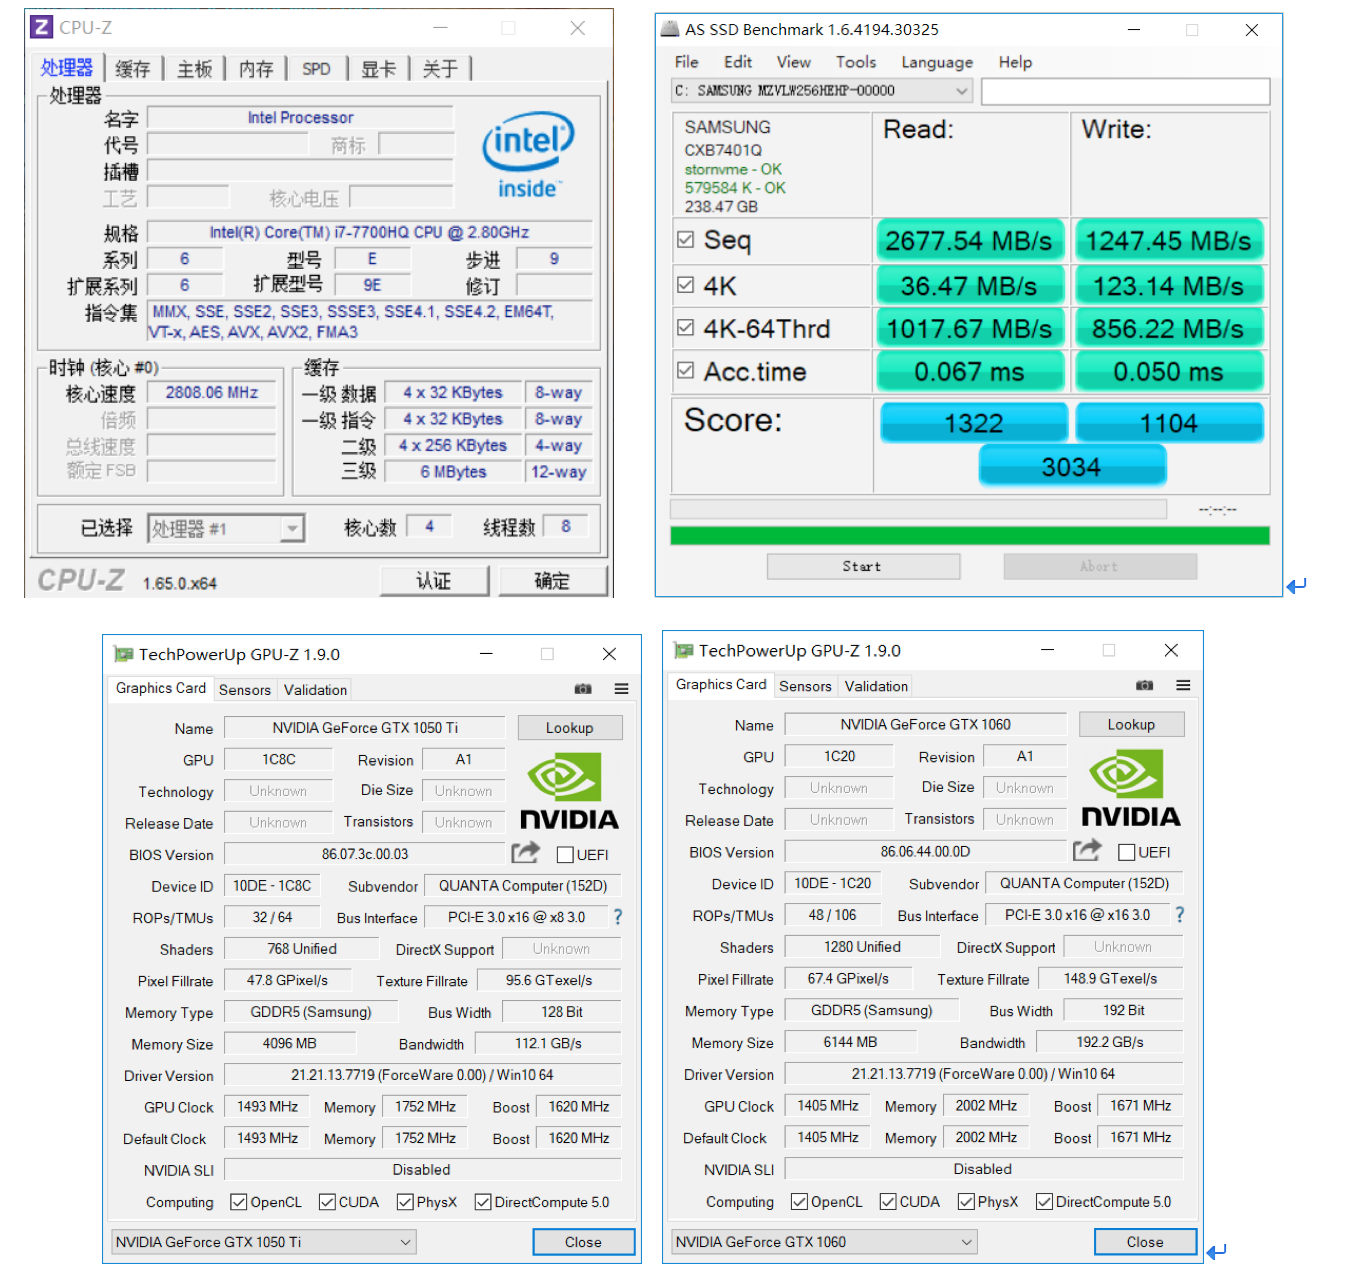Viewport: 1364px width, 1272px height.
Task: Click Lookup in the GTX 1060 window
Action: (x=1131, y=724)
